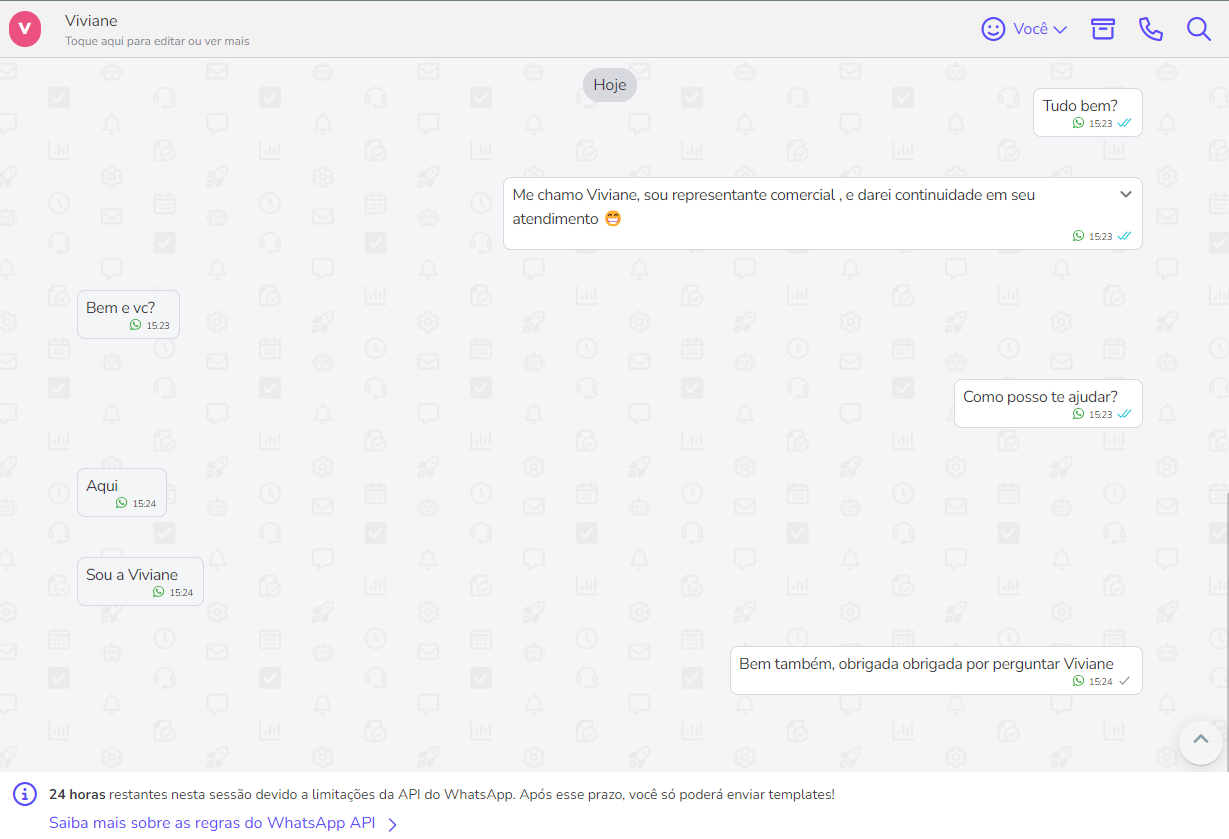
Task: Click "Toque aqui para editar ou ver mais"
Action: click(157, 41)
